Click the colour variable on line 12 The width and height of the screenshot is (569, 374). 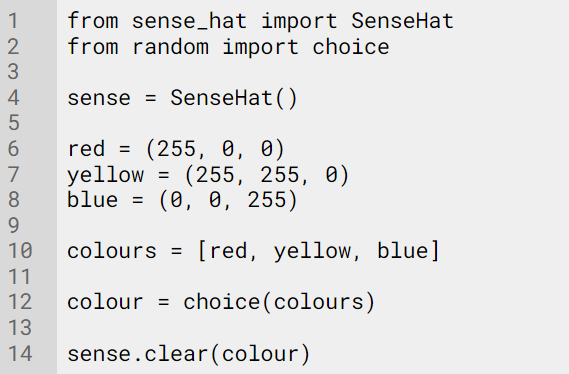tap(105, 302)
